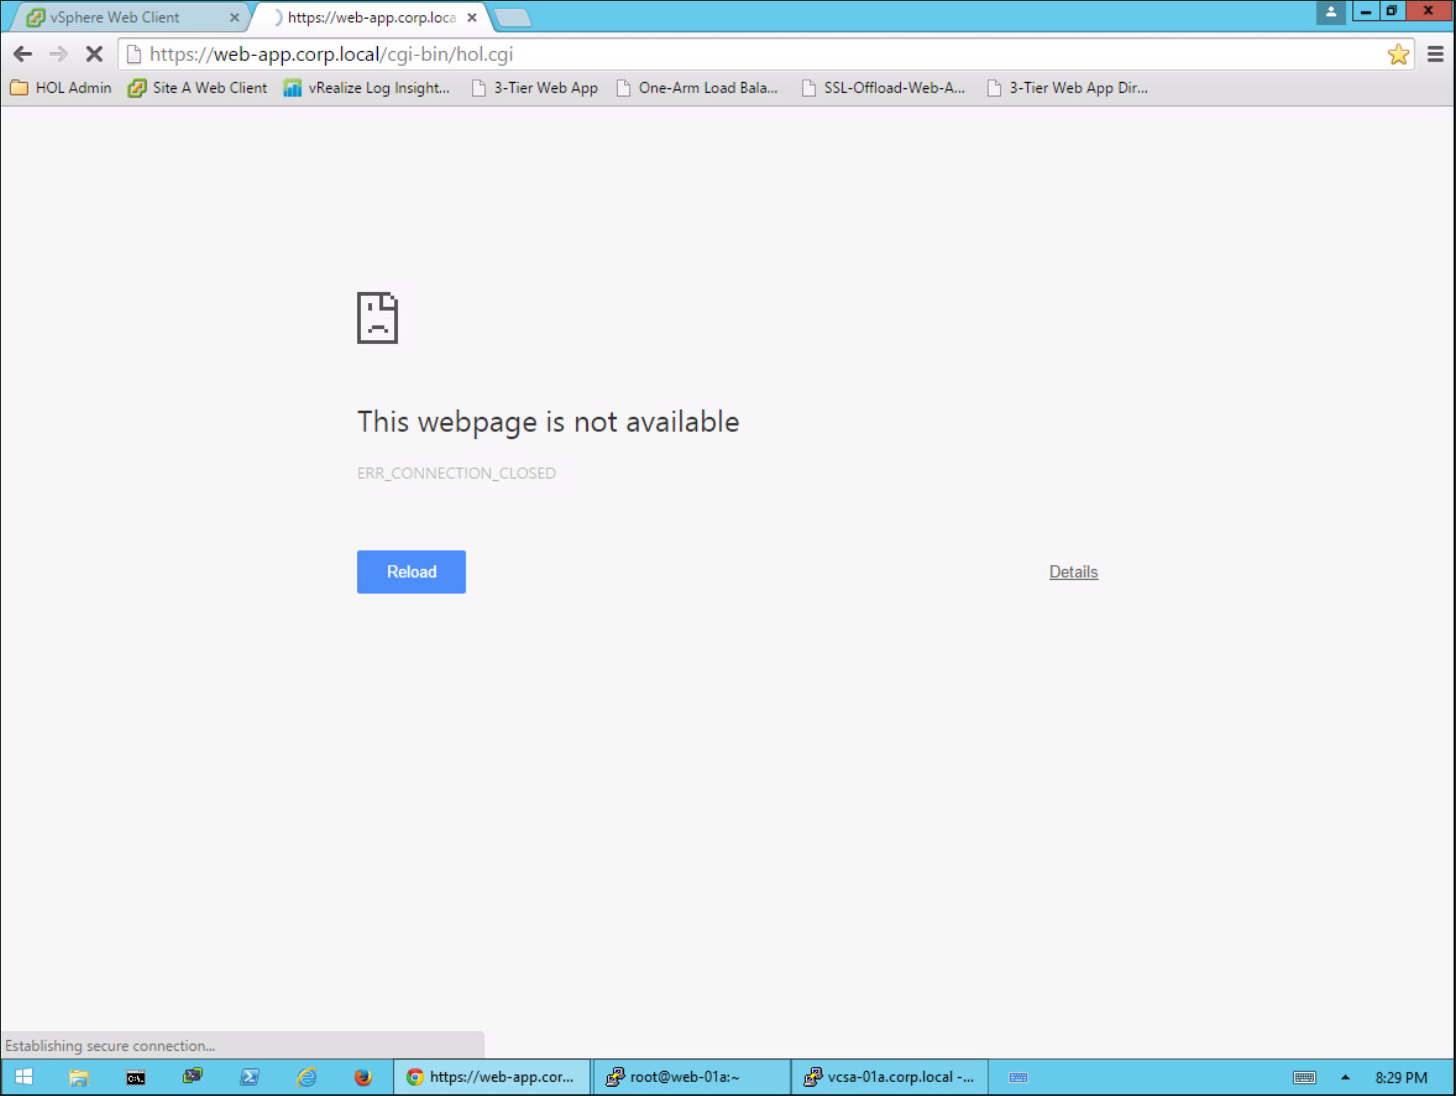Click the Windows Start button
This screenshot has height=1096, width=1456.
(x=24, y=1077)
